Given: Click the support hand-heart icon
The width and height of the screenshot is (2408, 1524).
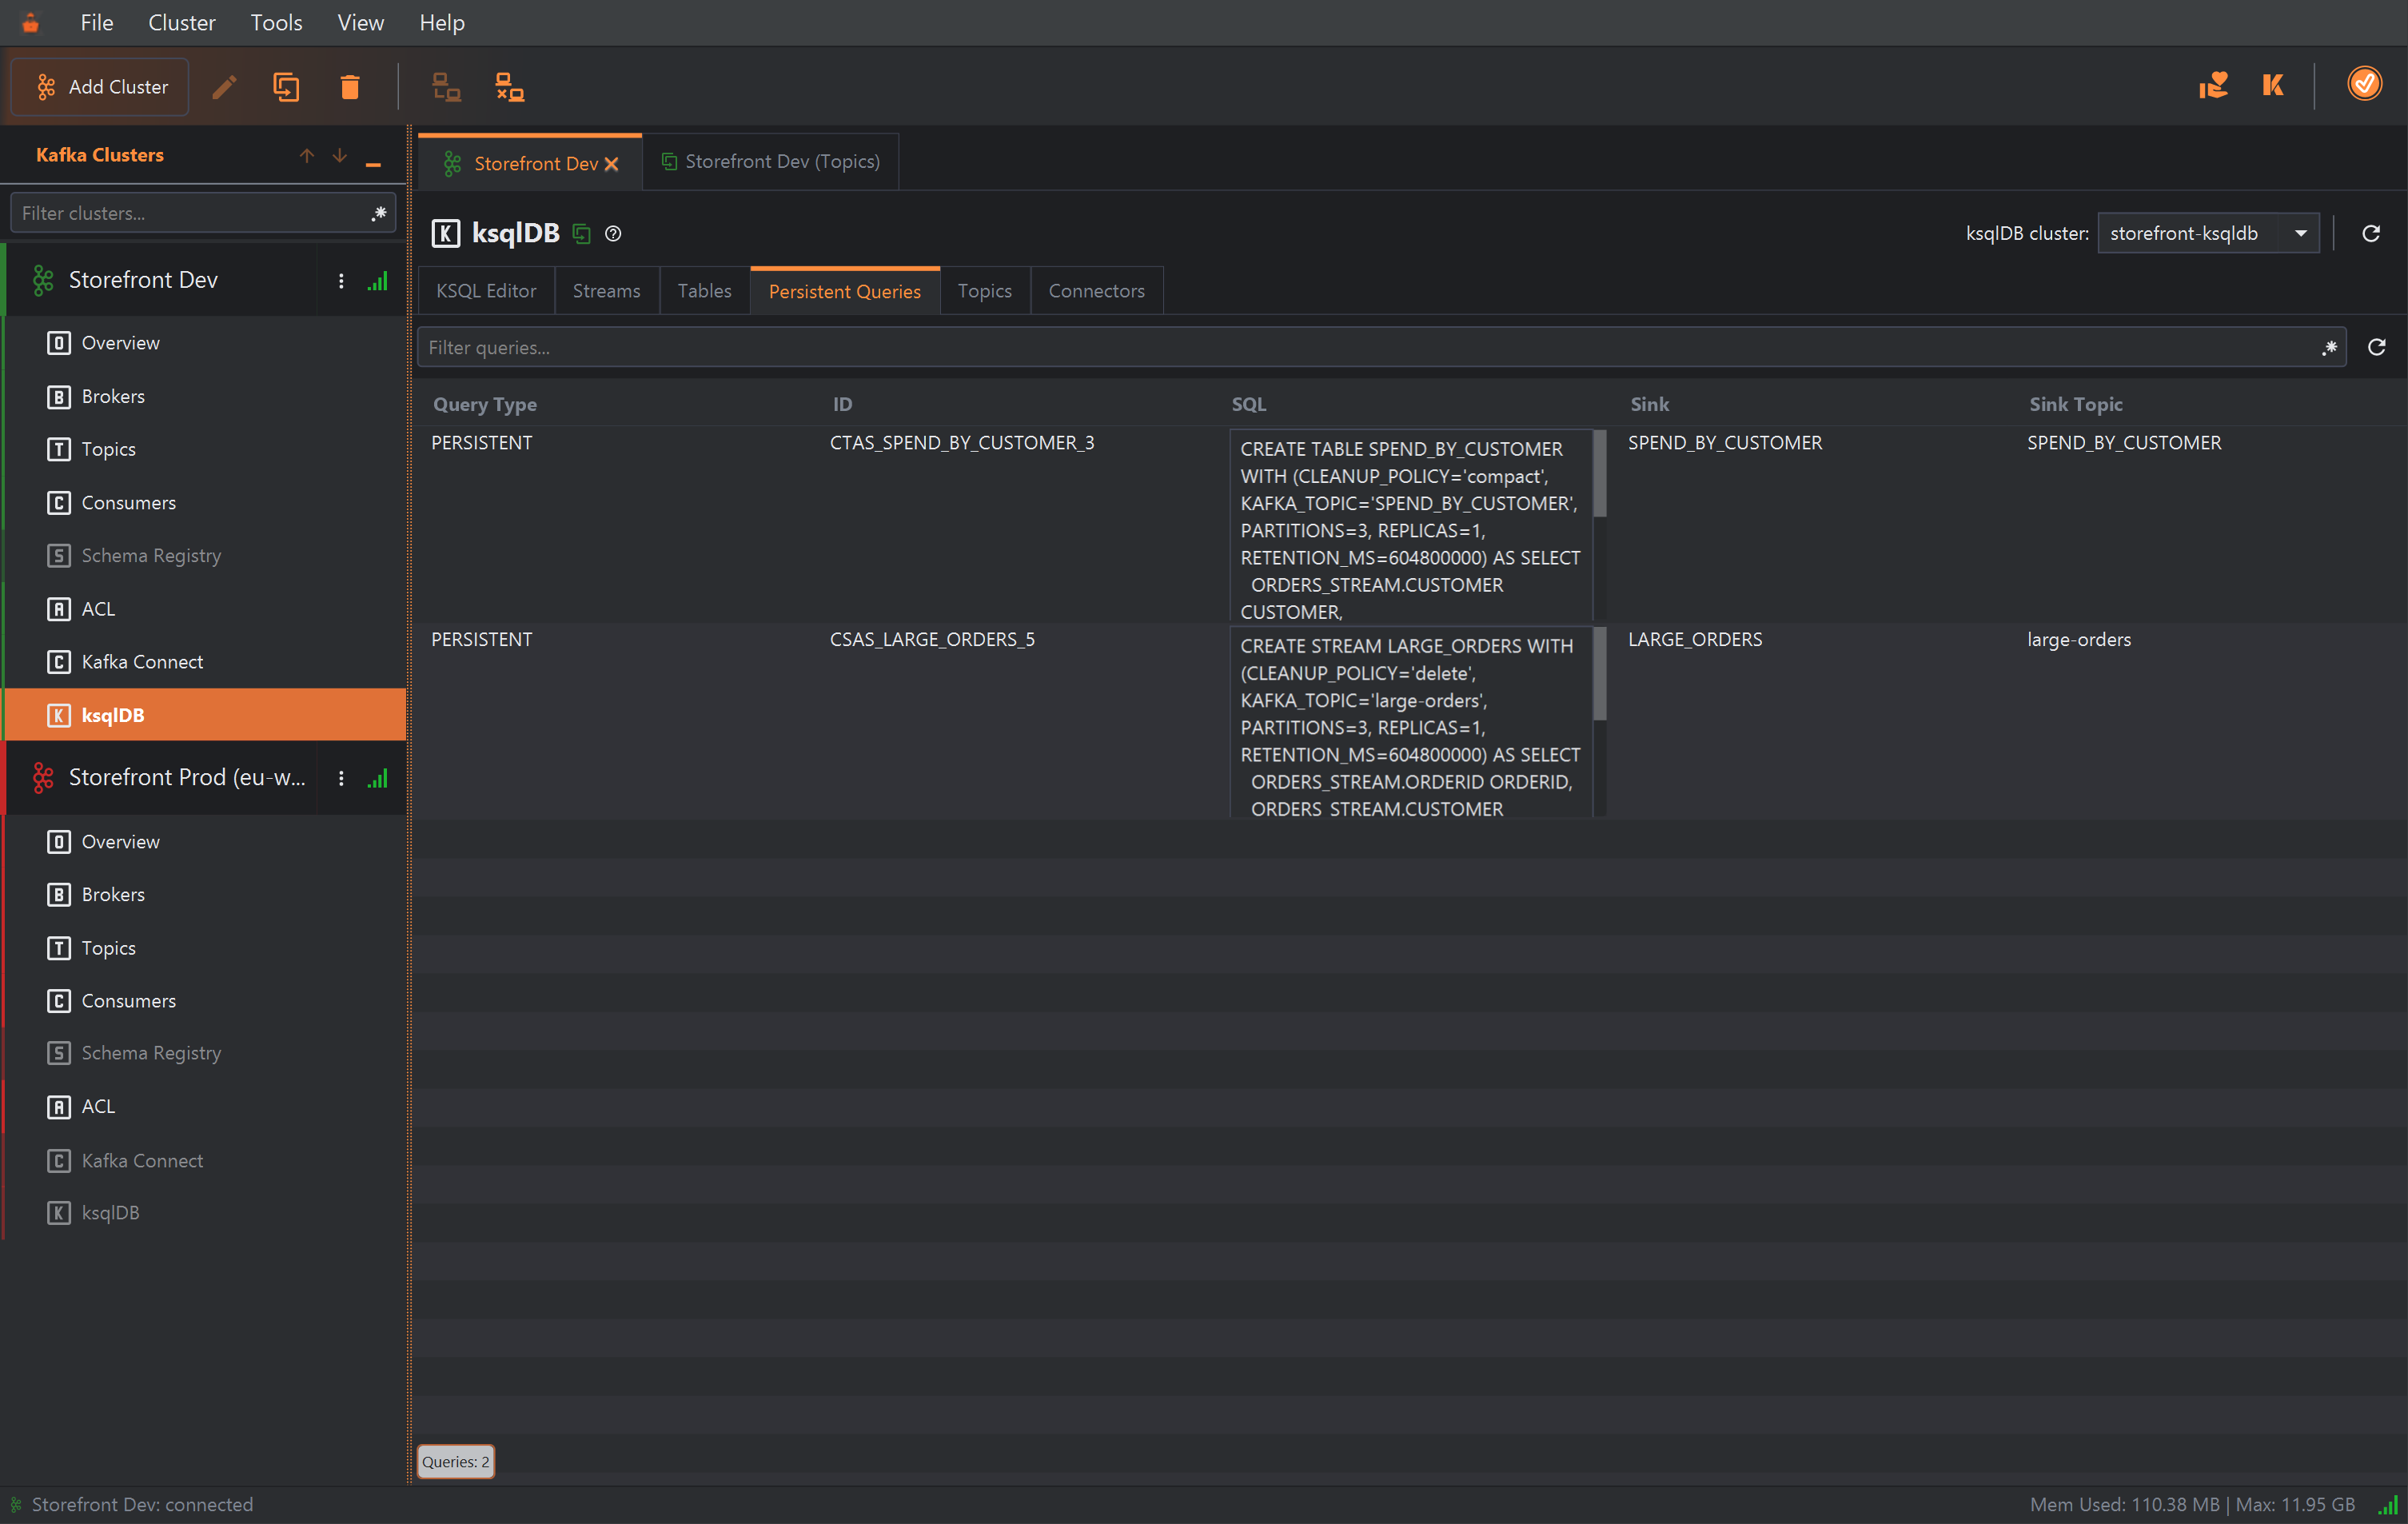Looking at the screenshot, I should coord(2212,85).
